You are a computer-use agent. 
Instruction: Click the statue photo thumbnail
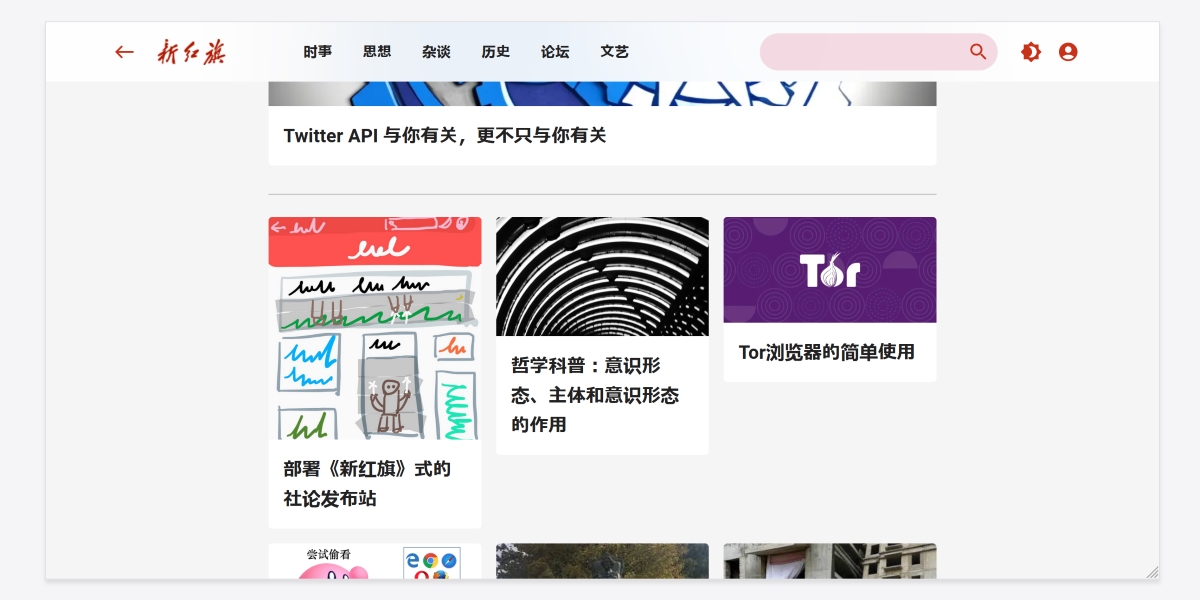coord(602,568)
